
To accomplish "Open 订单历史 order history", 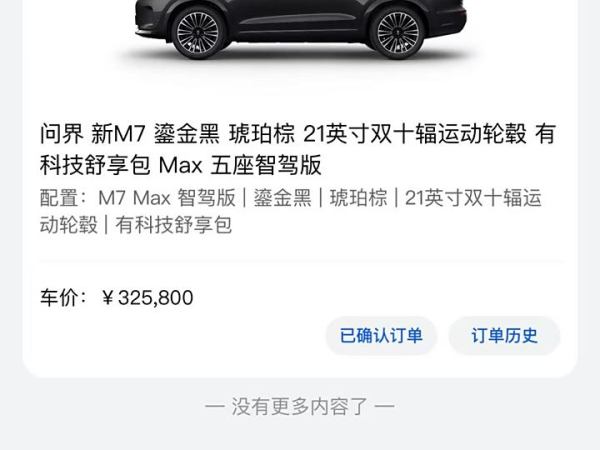I will [504, 336].
